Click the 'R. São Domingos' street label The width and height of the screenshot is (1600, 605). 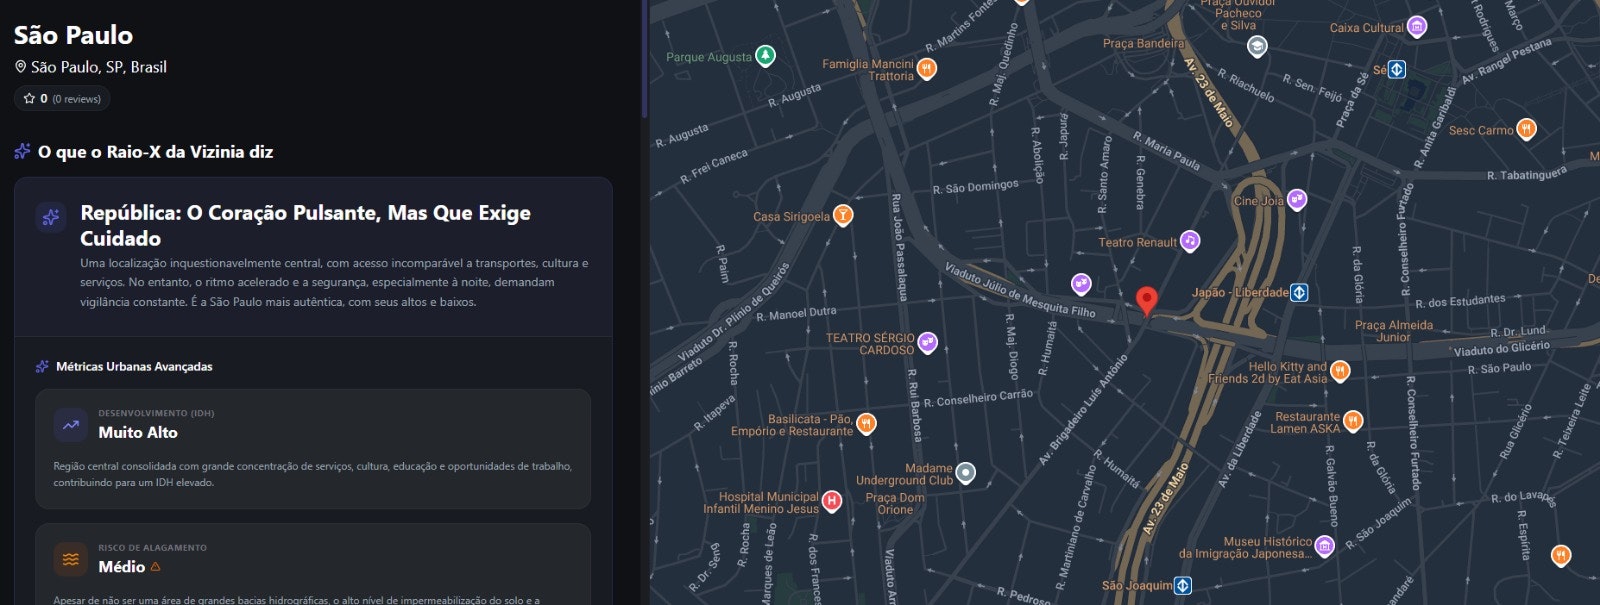point(976,186)
